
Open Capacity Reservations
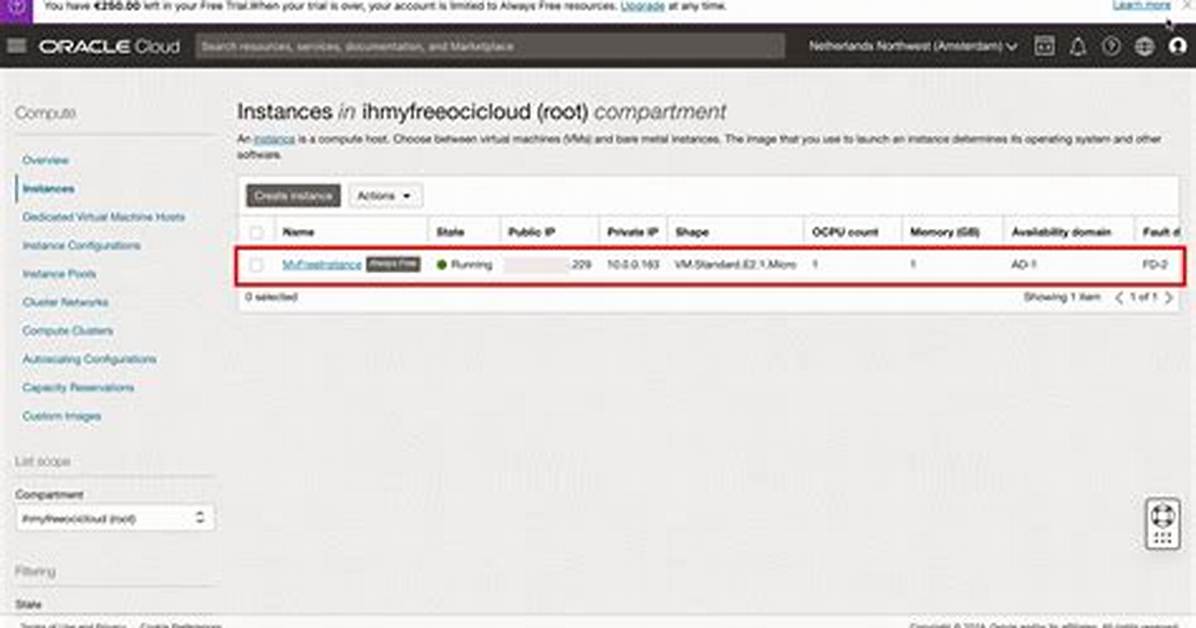point(79,388)
